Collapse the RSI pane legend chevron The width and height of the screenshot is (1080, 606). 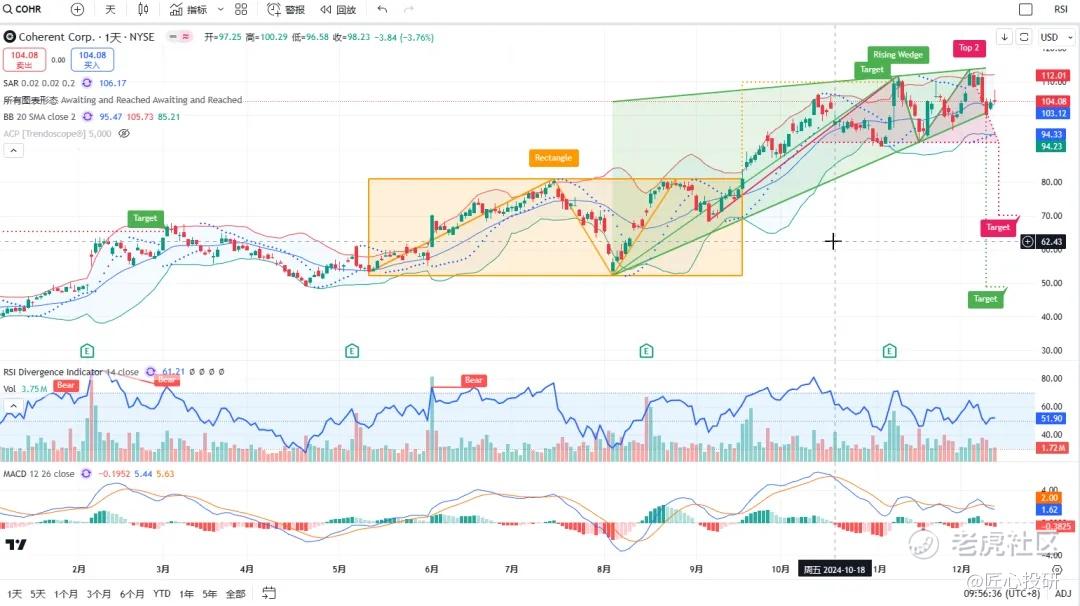pyautogui.click(x=13, y=406)
